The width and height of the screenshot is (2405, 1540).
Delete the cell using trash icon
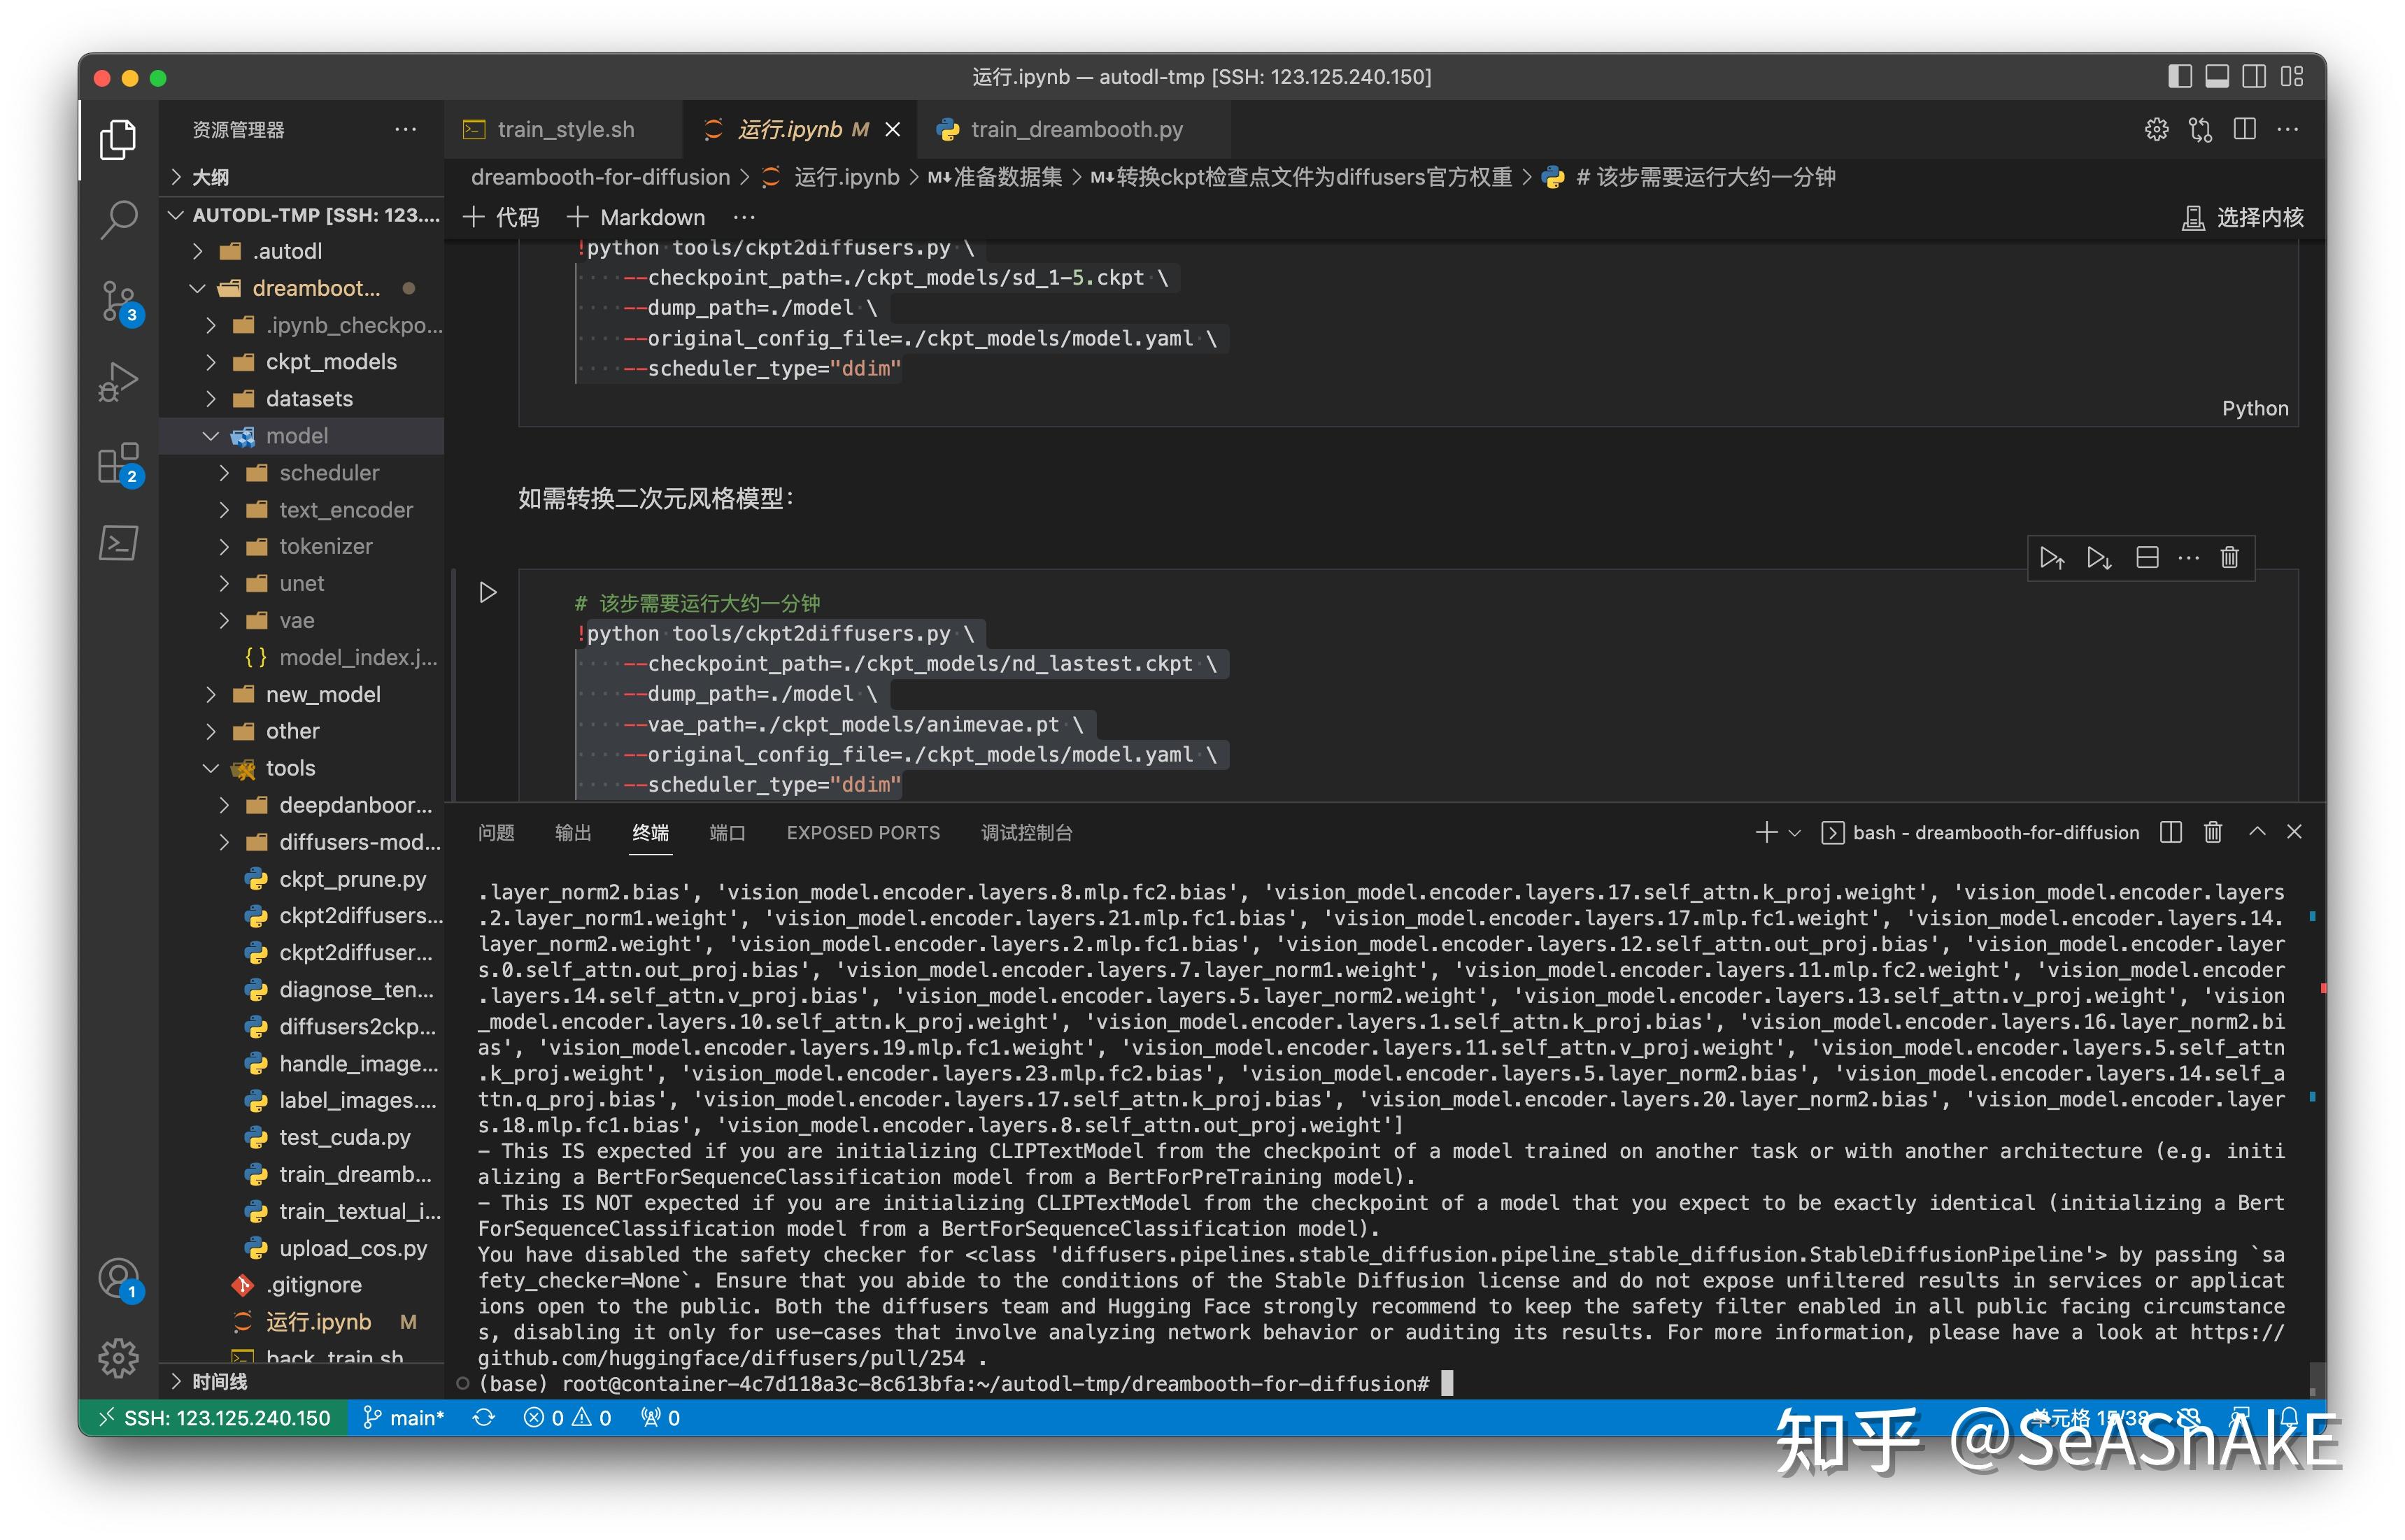pos(2229,558)
